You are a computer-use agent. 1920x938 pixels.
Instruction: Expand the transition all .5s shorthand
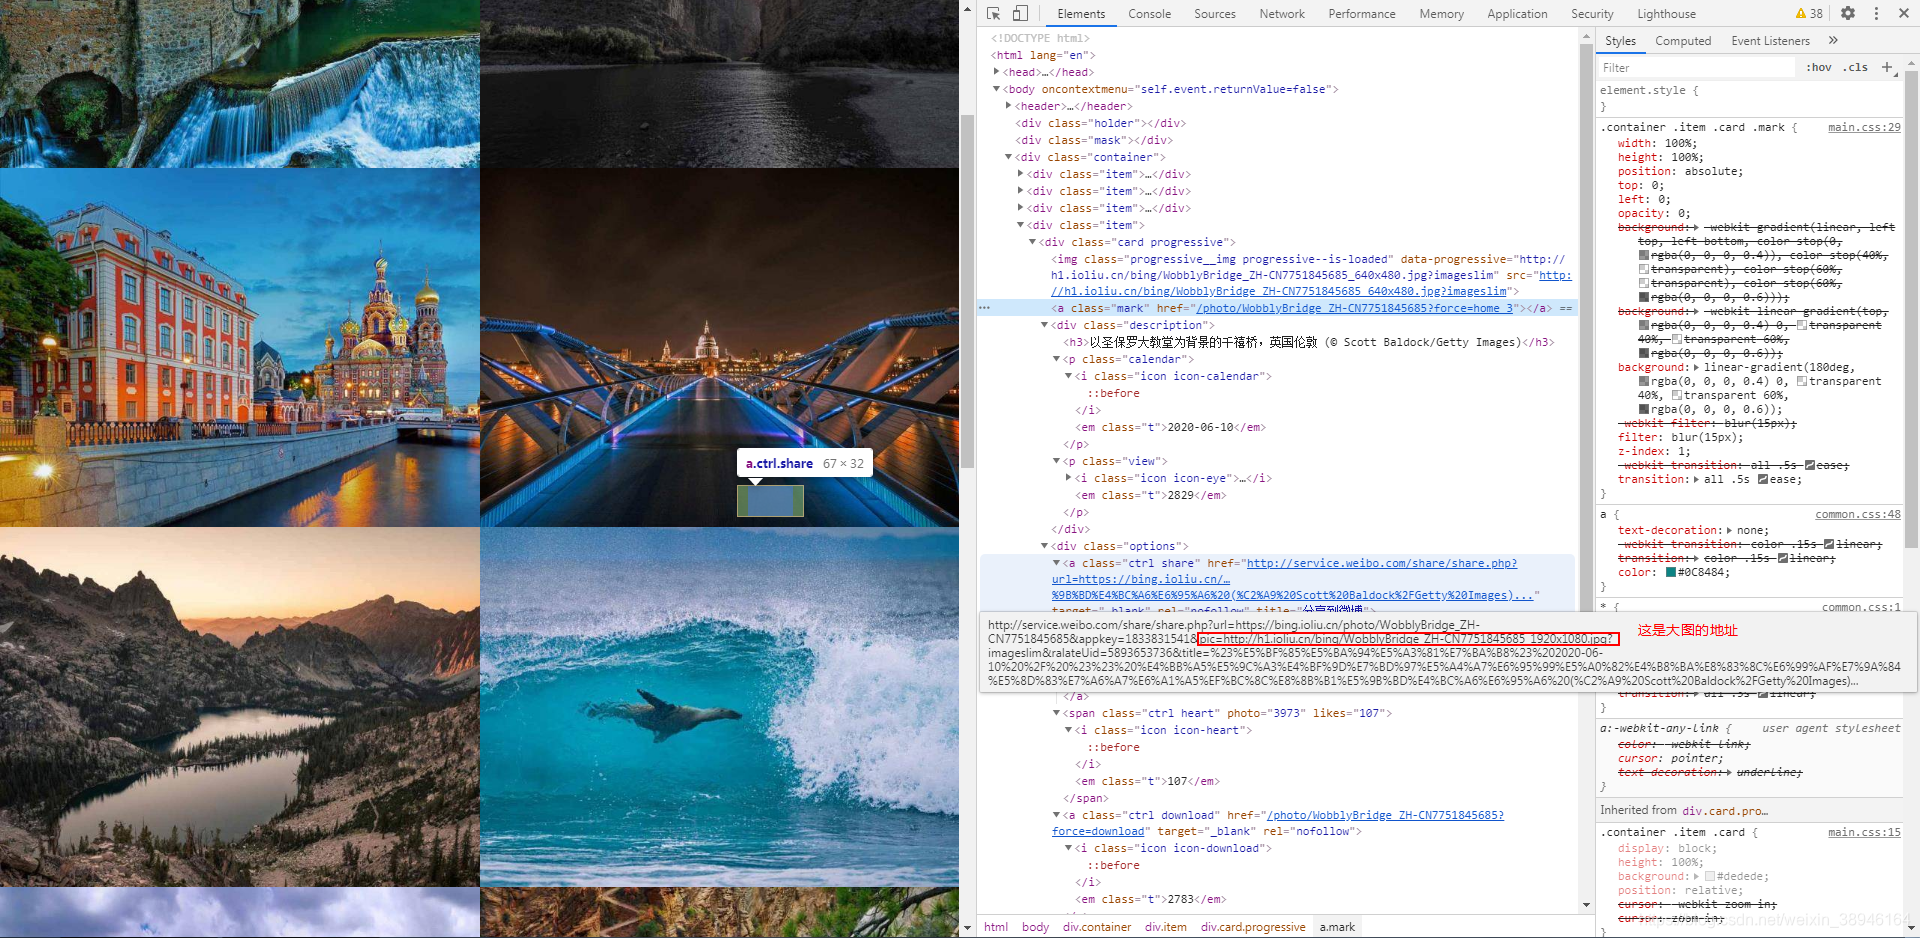tap(1696, 480)
